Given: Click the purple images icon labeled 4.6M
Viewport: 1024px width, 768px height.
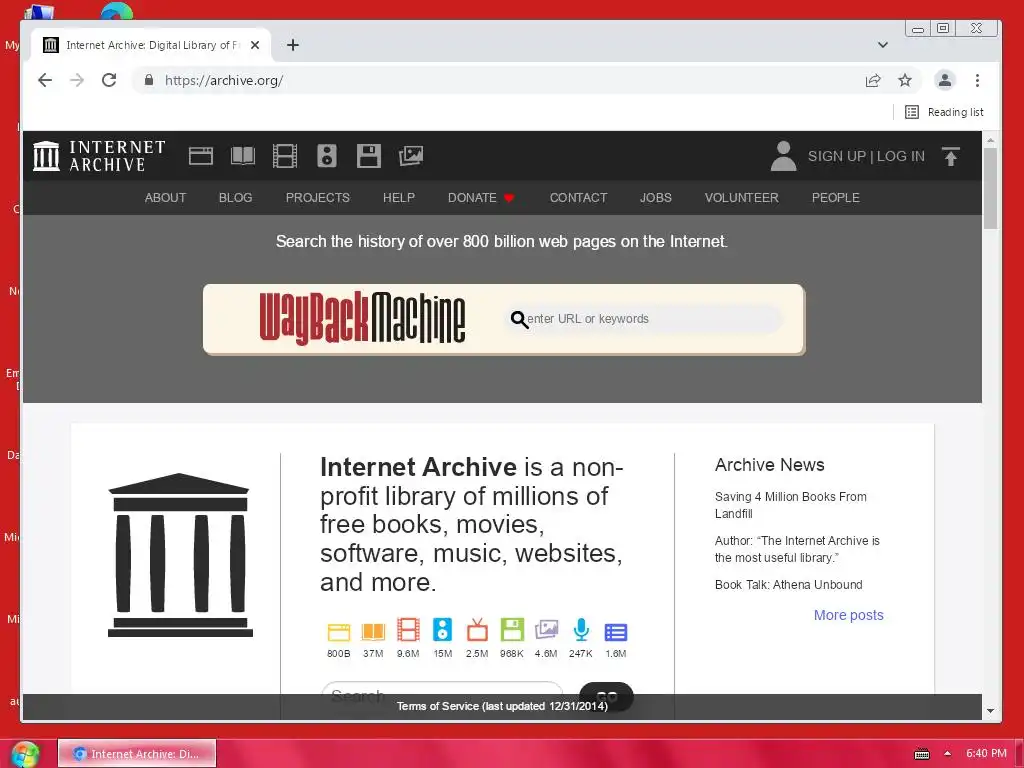Looking at the screenshot, I should (546, 630).
